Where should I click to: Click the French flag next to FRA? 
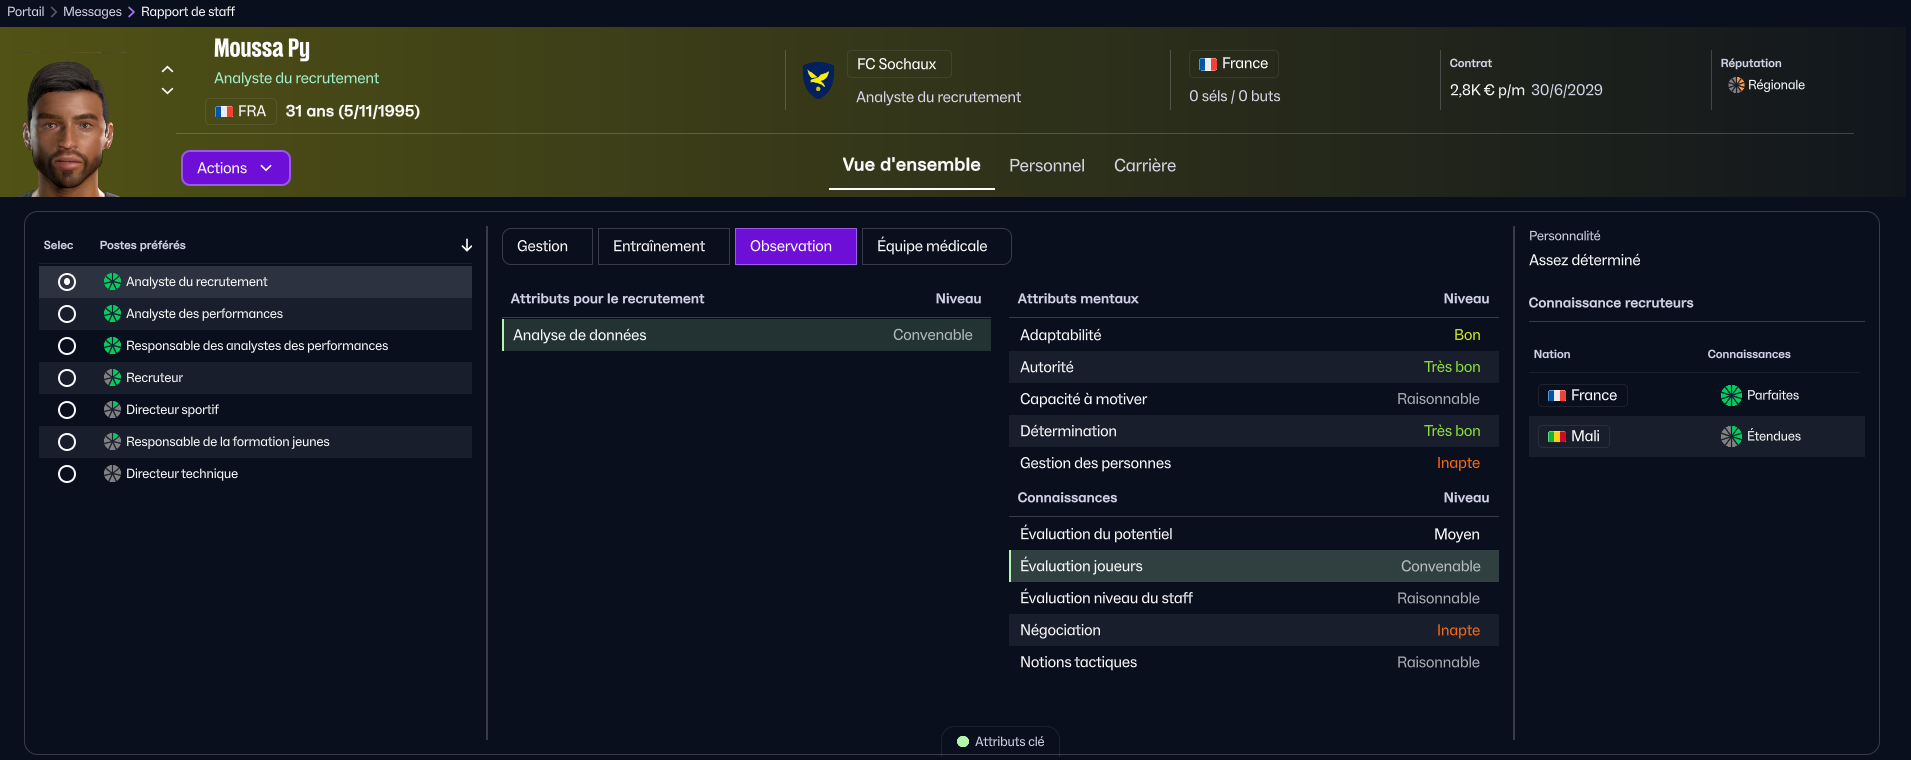224,112
